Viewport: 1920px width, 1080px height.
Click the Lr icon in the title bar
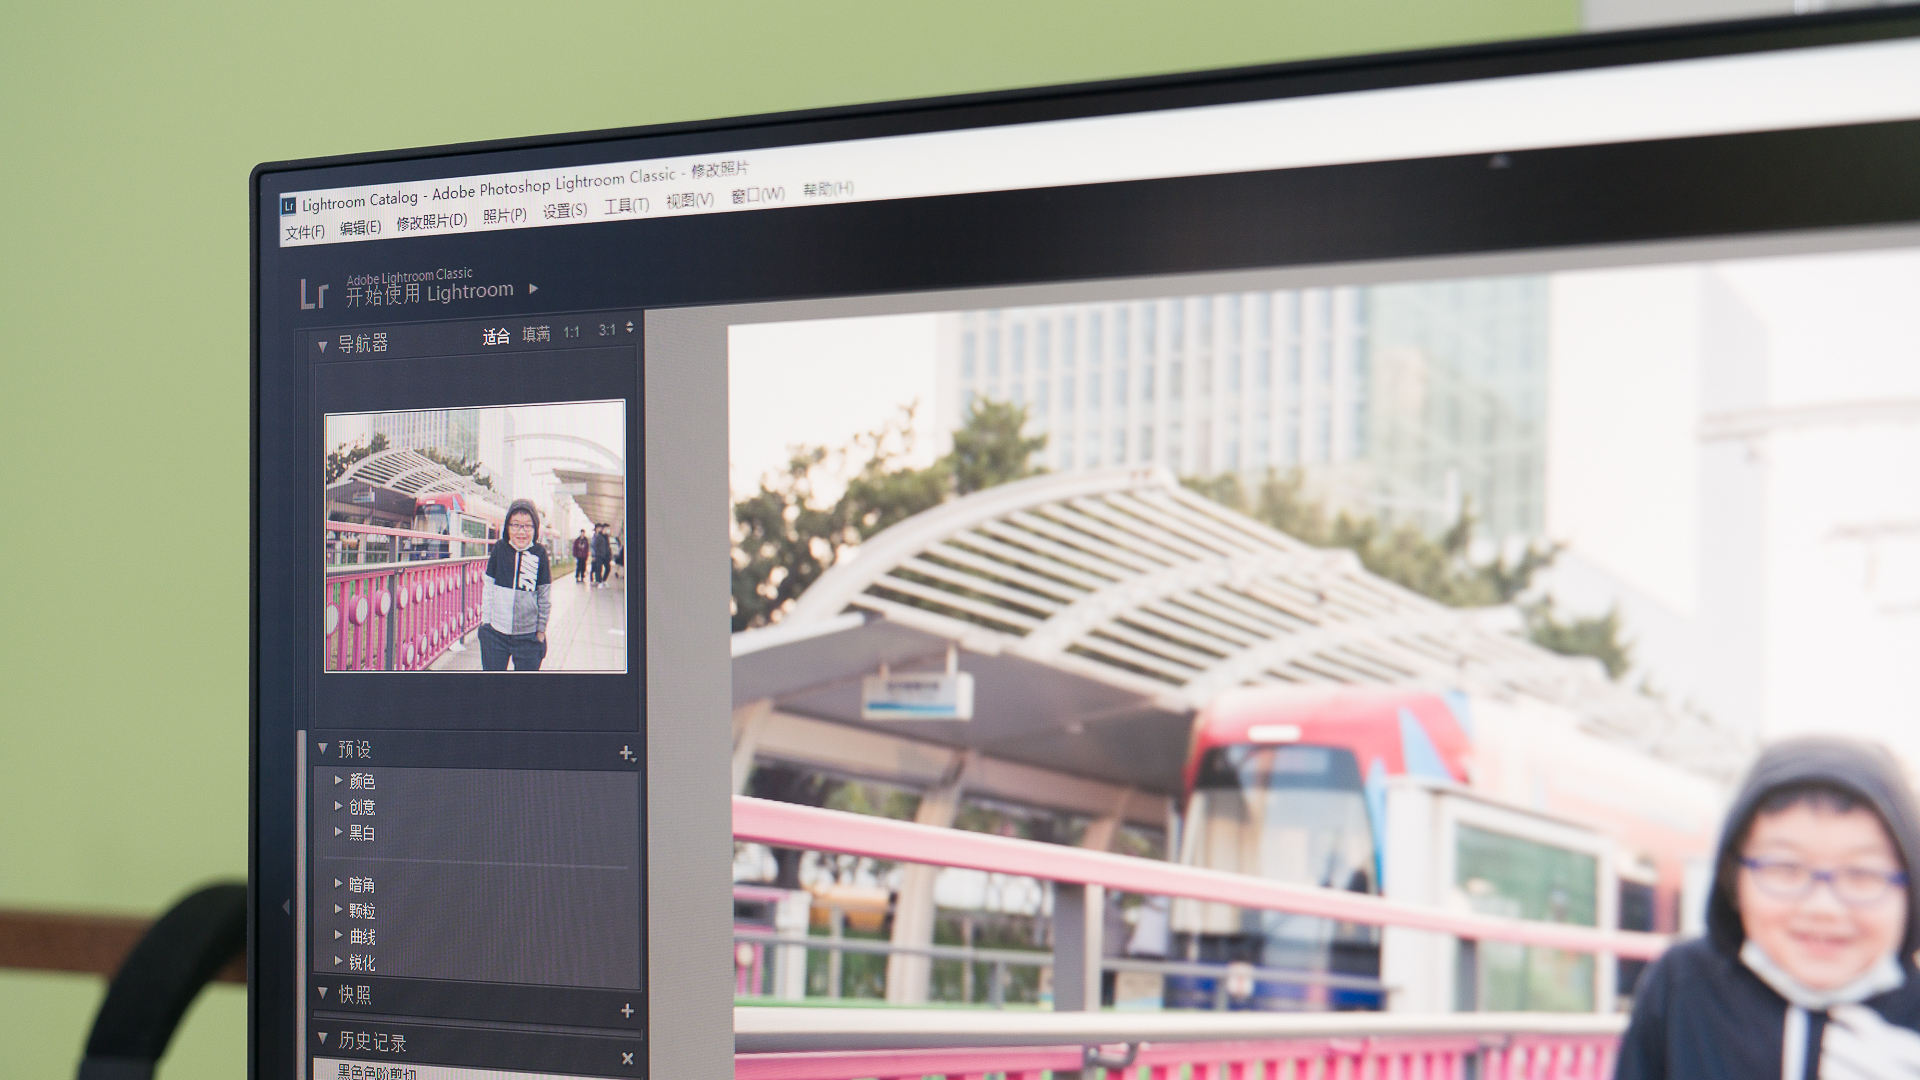coord(289,206)
